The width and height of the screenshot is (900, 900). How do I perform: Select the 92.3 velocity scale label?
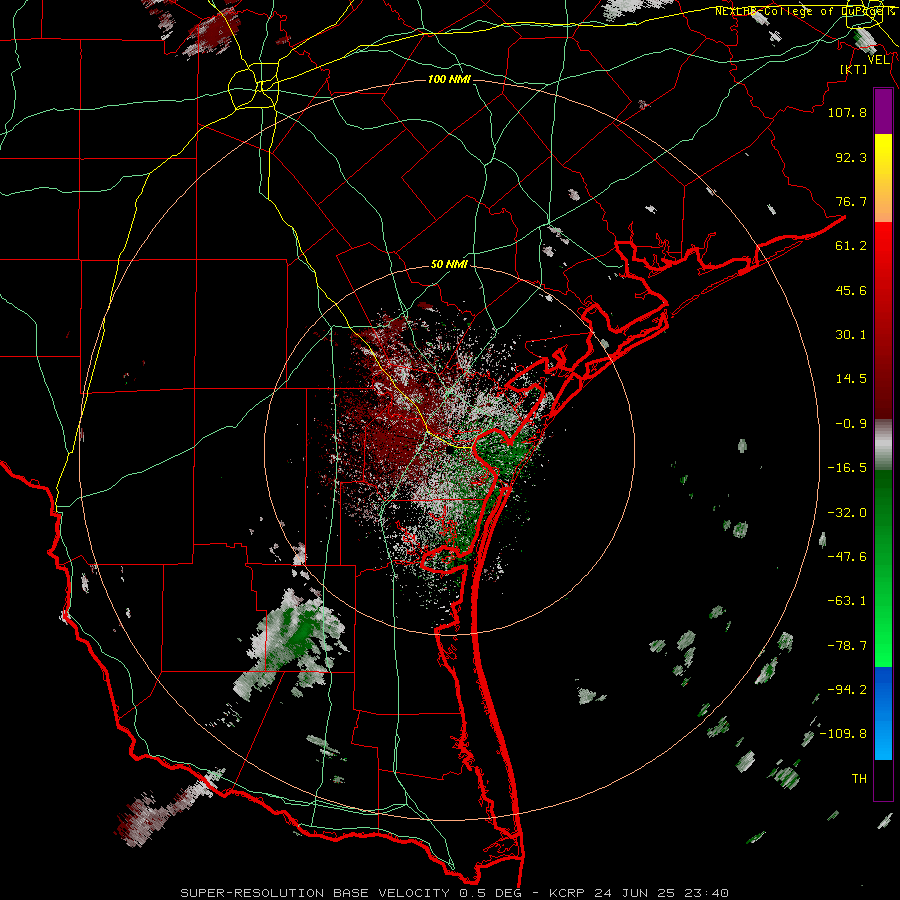tap(851, 157)
